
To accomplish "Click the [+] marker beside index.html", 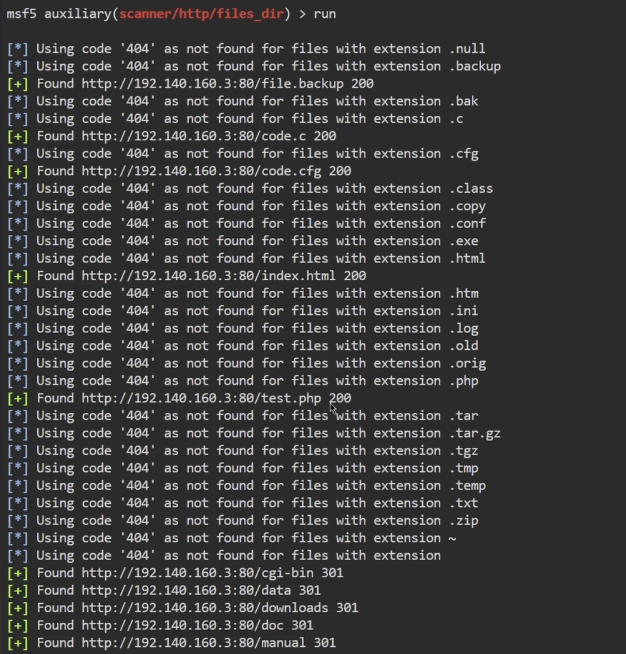I will pos(18,276).
